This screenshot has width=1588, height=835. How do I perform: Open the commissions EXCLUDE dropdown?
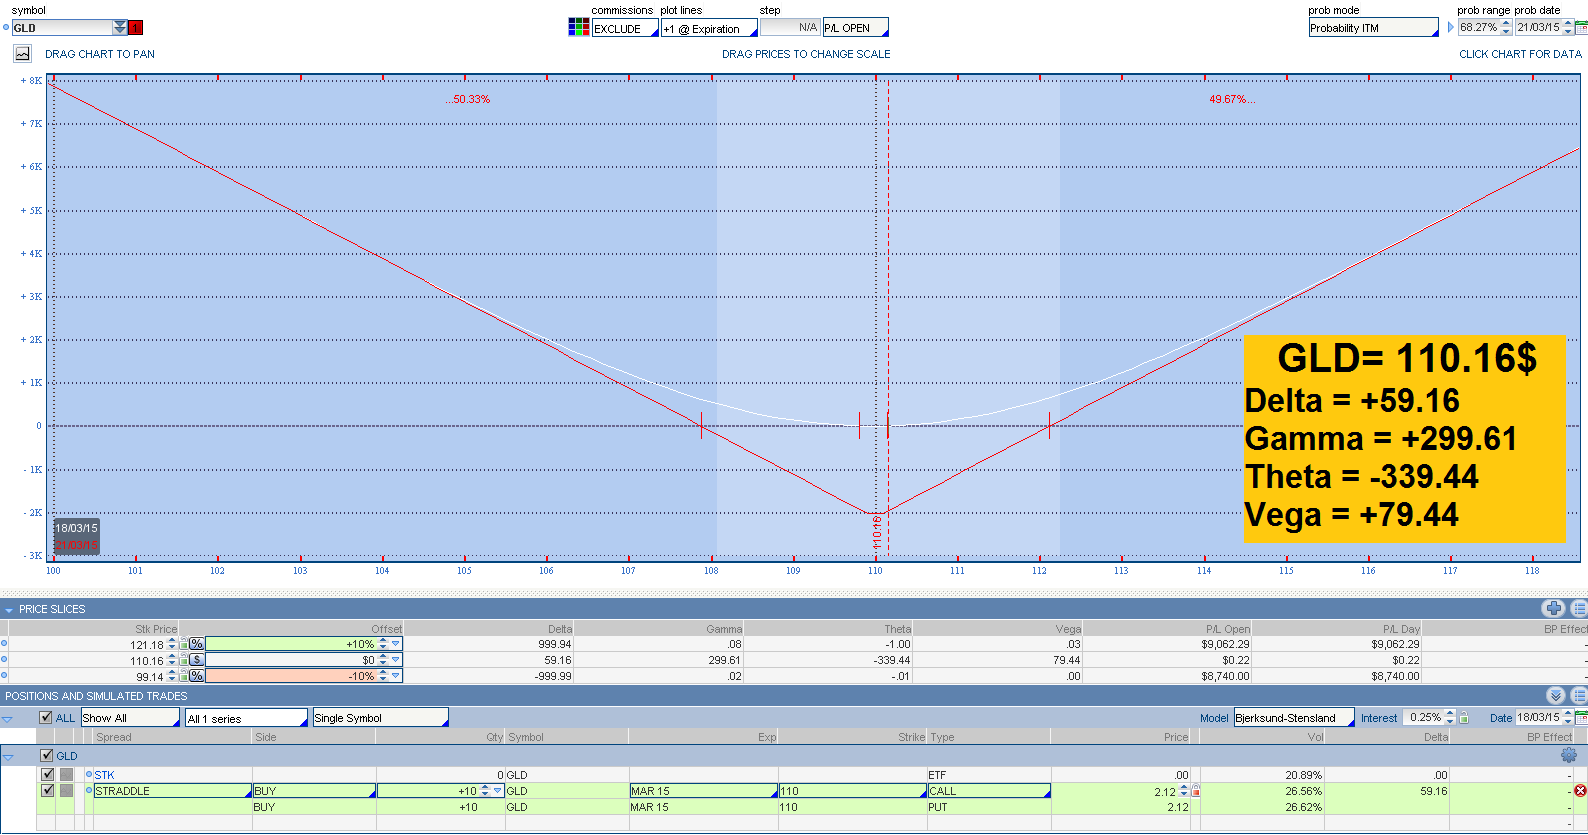tap(626, 29)
